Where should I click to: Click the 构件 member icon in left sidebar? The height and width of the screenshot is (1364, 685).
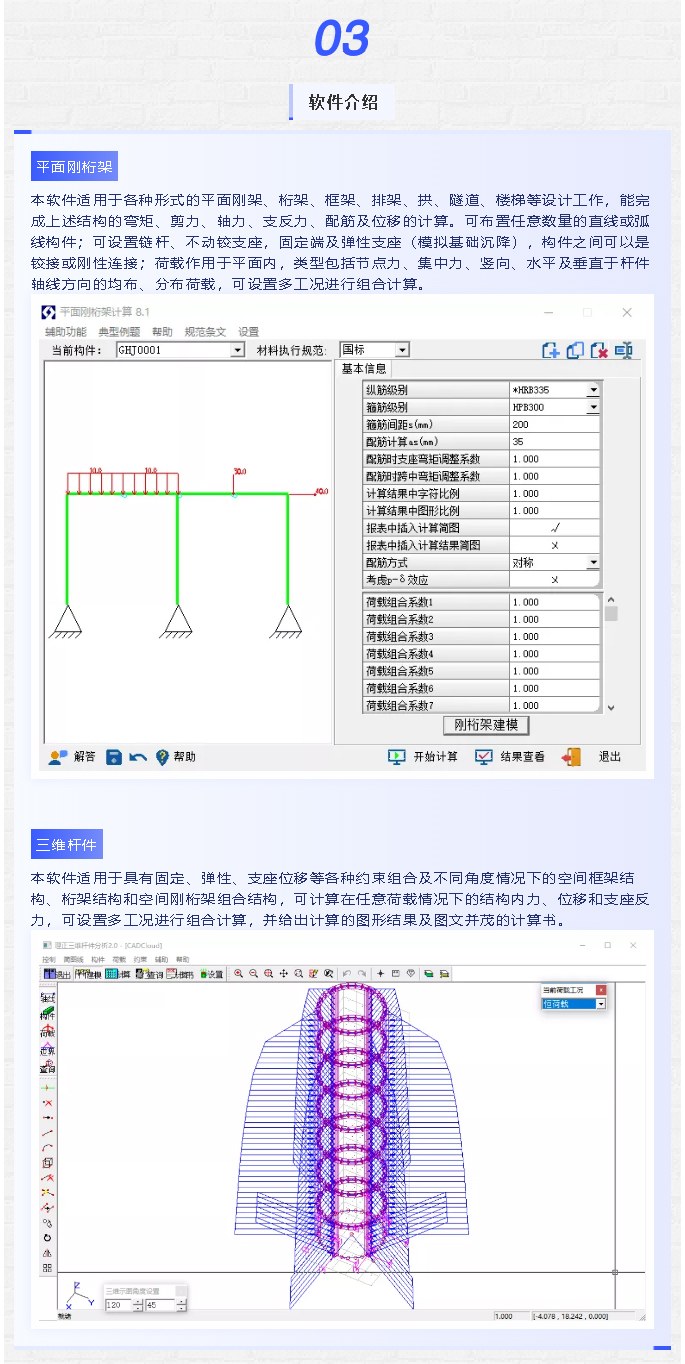coord(47,1015)
